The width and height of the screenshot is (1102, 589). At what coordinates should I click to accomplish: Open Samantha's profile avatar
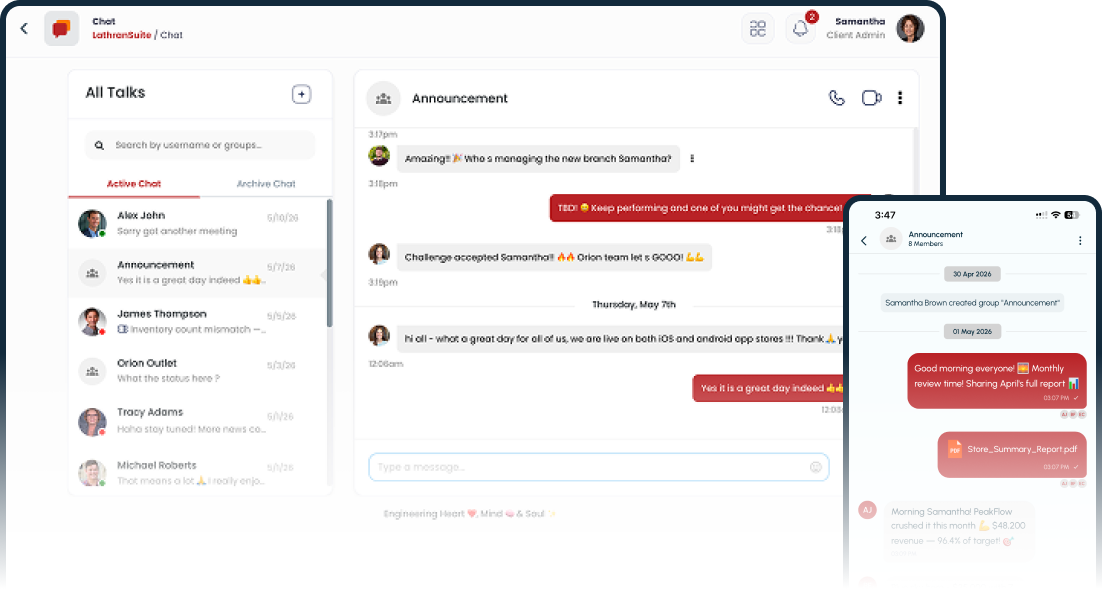point(910,29)
